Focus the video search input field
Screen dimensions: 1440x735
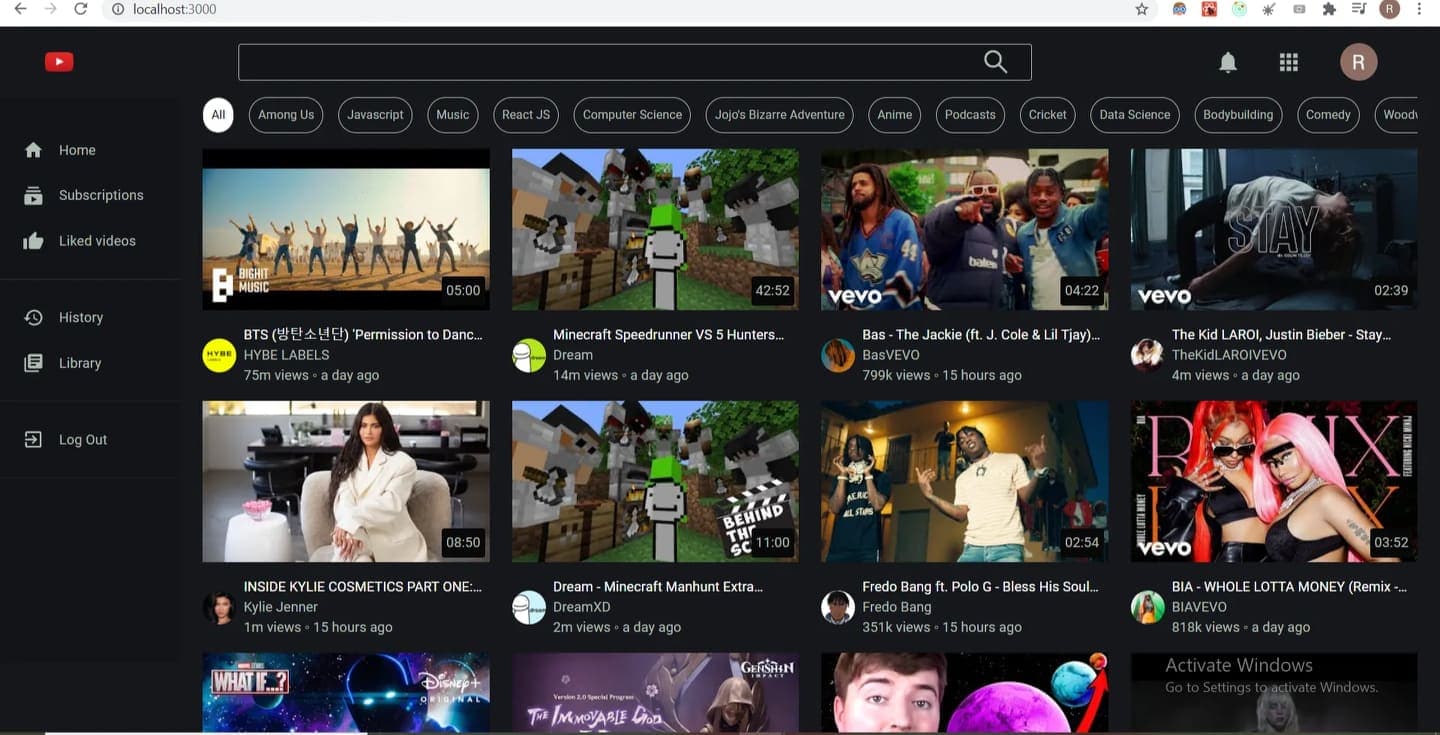(x=610, y=62)
